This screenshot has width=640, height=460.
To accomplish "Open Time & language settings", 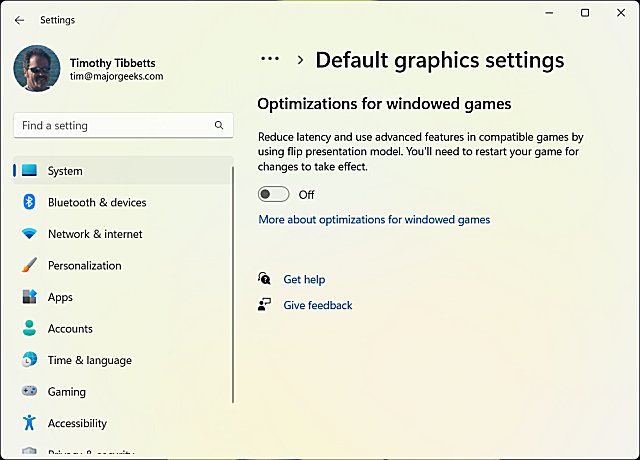I will click(89, 360).
